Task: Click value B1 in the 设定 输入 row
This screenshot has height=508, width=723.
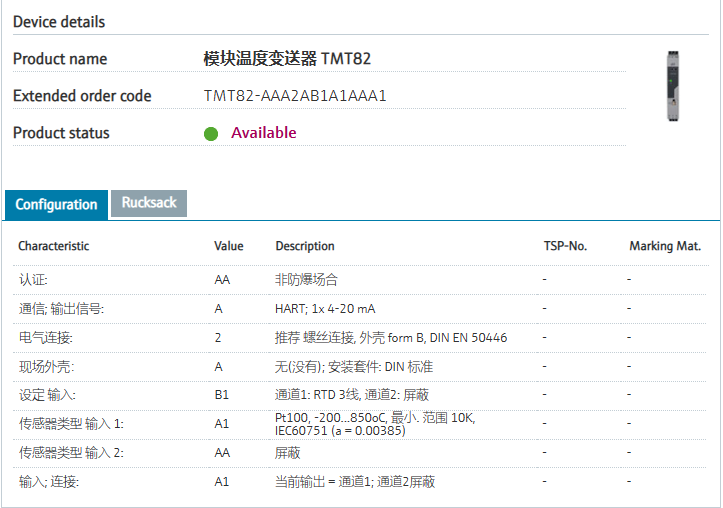Action: [222, 395]
